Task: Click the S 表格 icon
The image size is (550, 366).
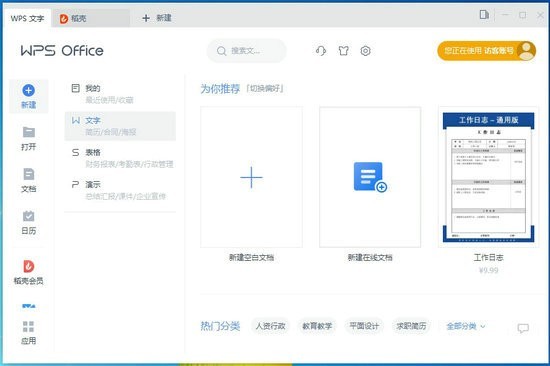Action: [x=75, y=152]
